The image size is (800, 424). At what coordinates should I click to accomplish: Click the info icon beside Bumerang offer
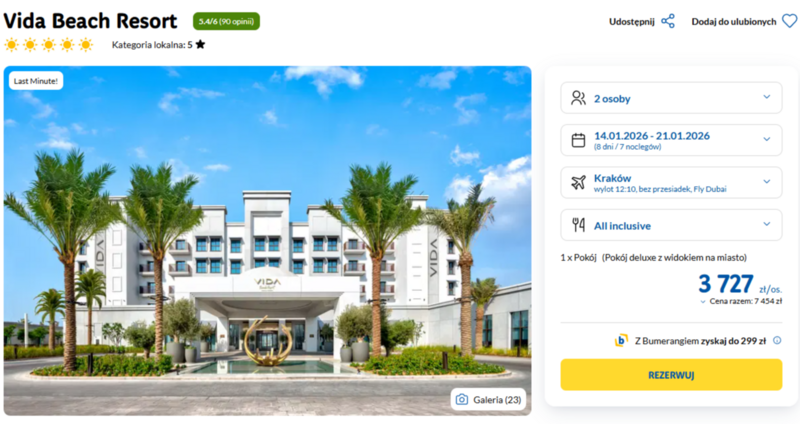pyautogui.click(x=777, y=340)
